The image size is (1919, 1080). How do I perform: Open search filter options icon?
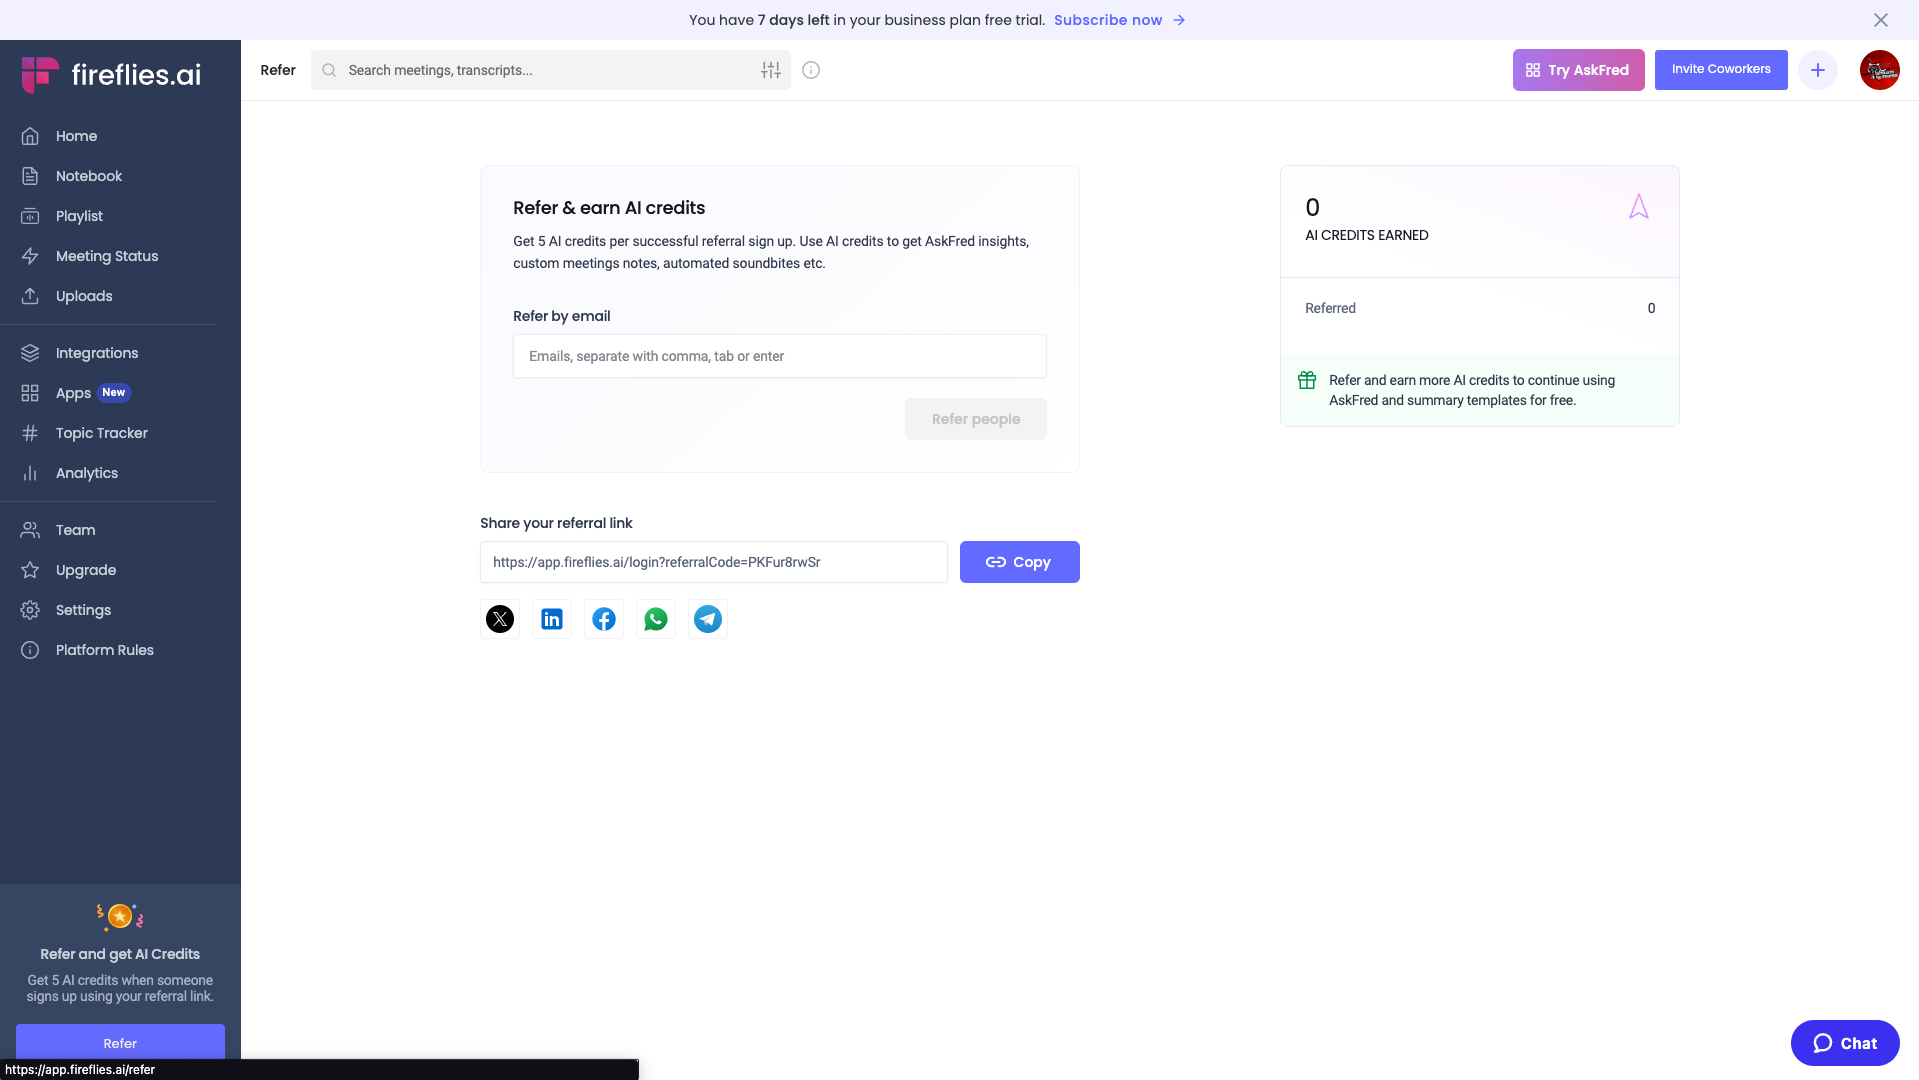click(x=770, y=70)
